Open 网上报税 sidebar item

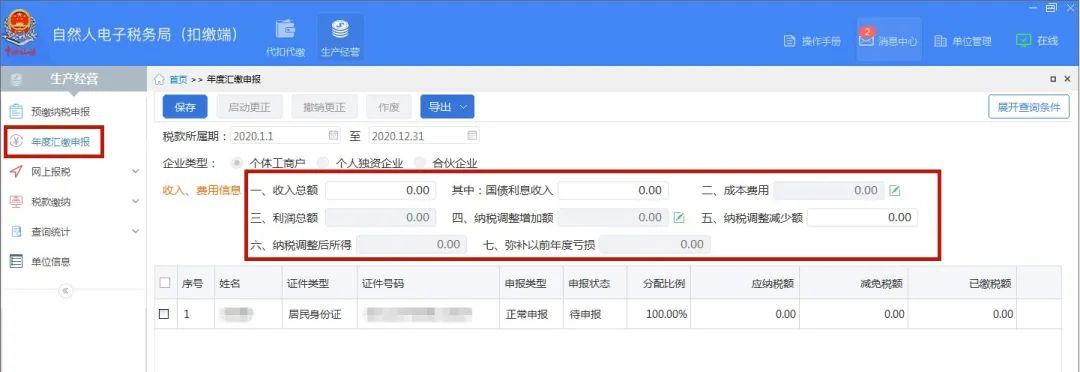(51, 172)
